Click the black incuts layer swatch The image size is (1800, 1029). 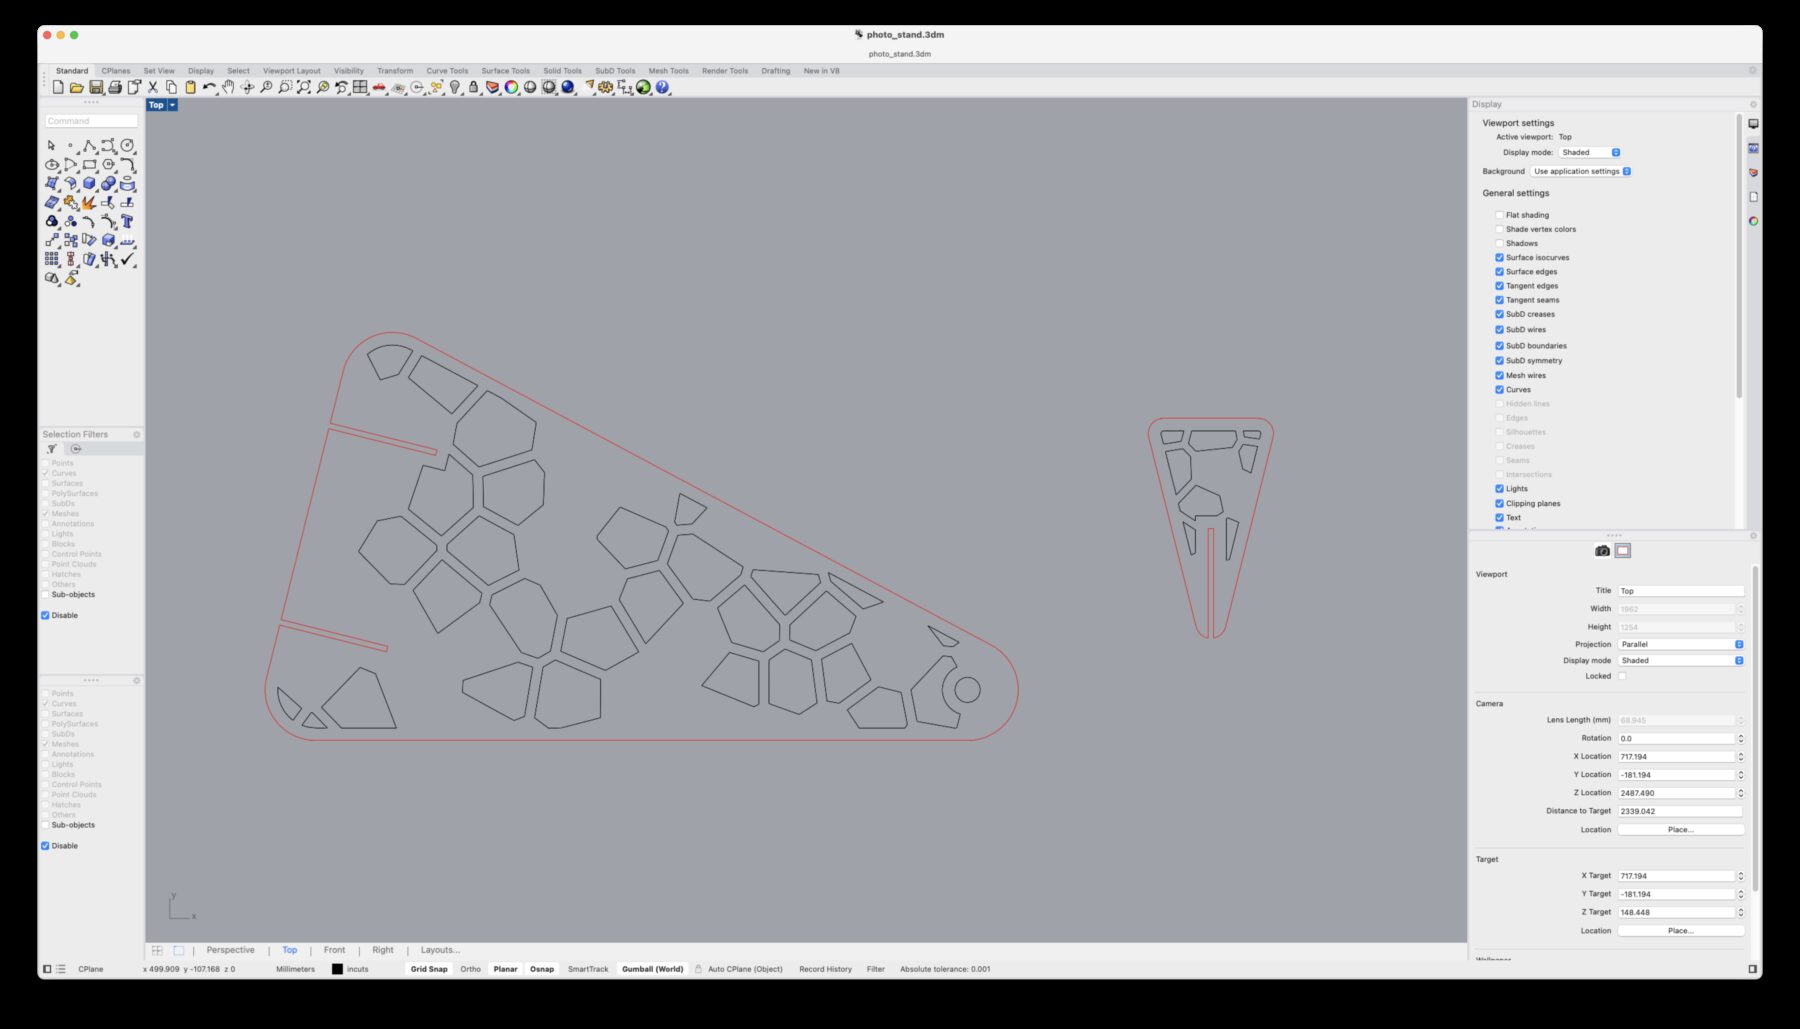click(x=337, y=969)
